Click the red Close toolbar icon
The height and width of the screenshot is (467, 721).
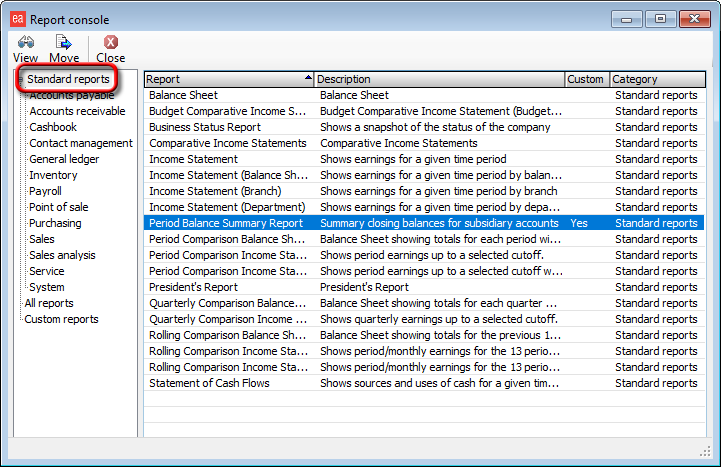(x=111, y=42)
